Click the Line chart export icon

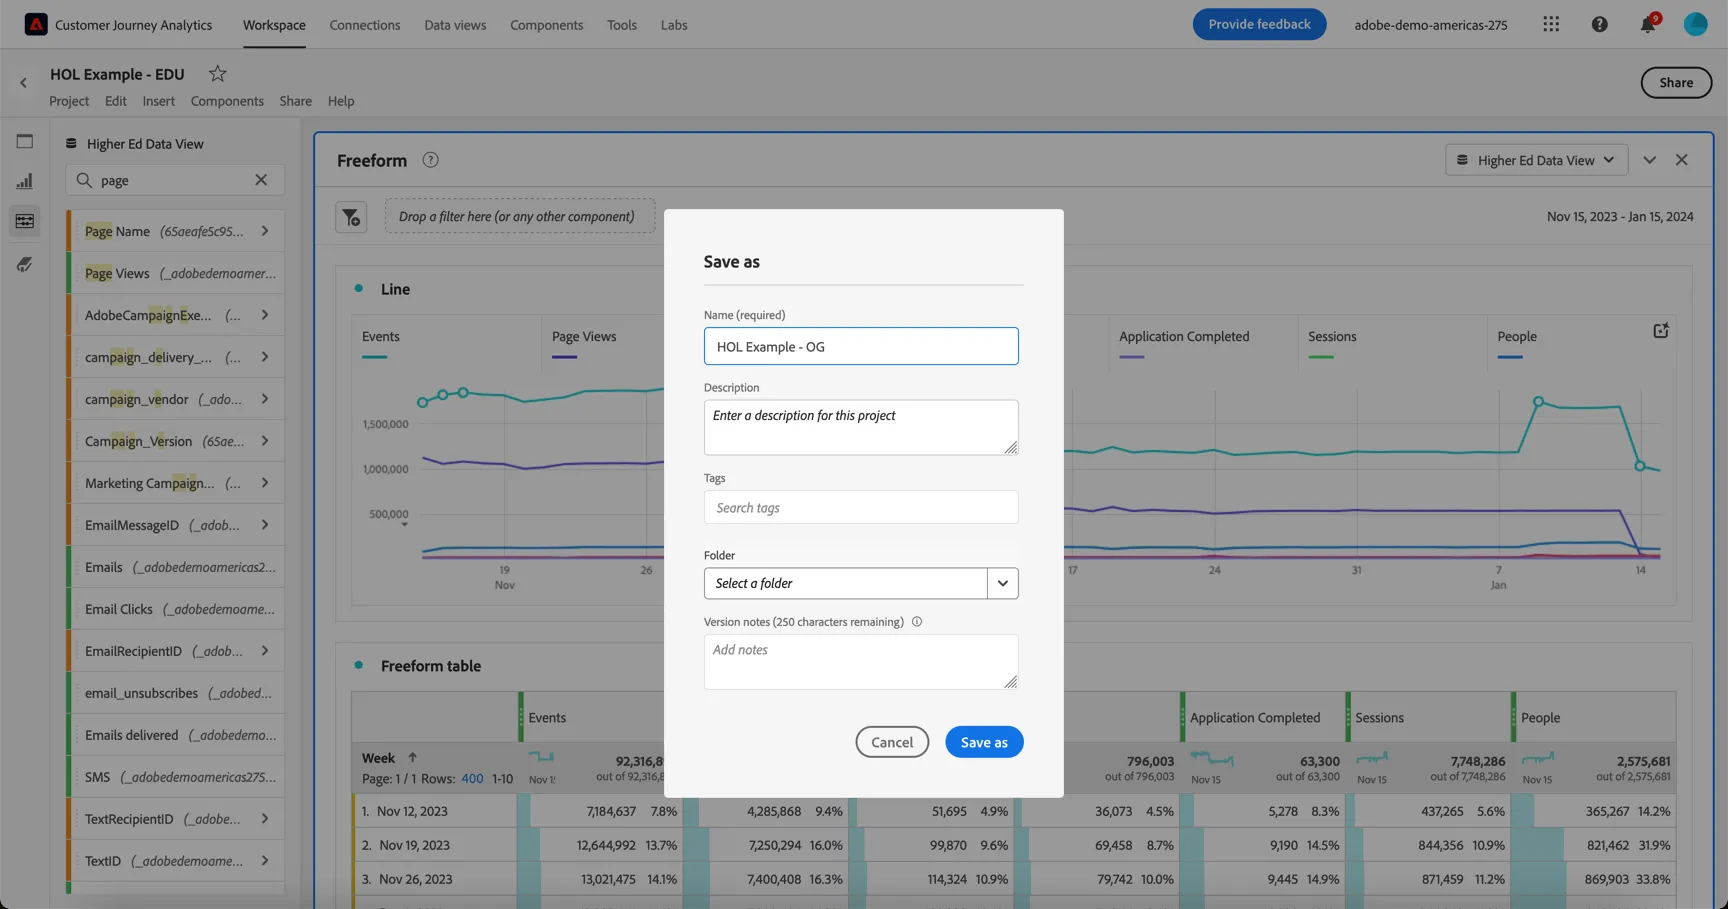point(1660,331)
